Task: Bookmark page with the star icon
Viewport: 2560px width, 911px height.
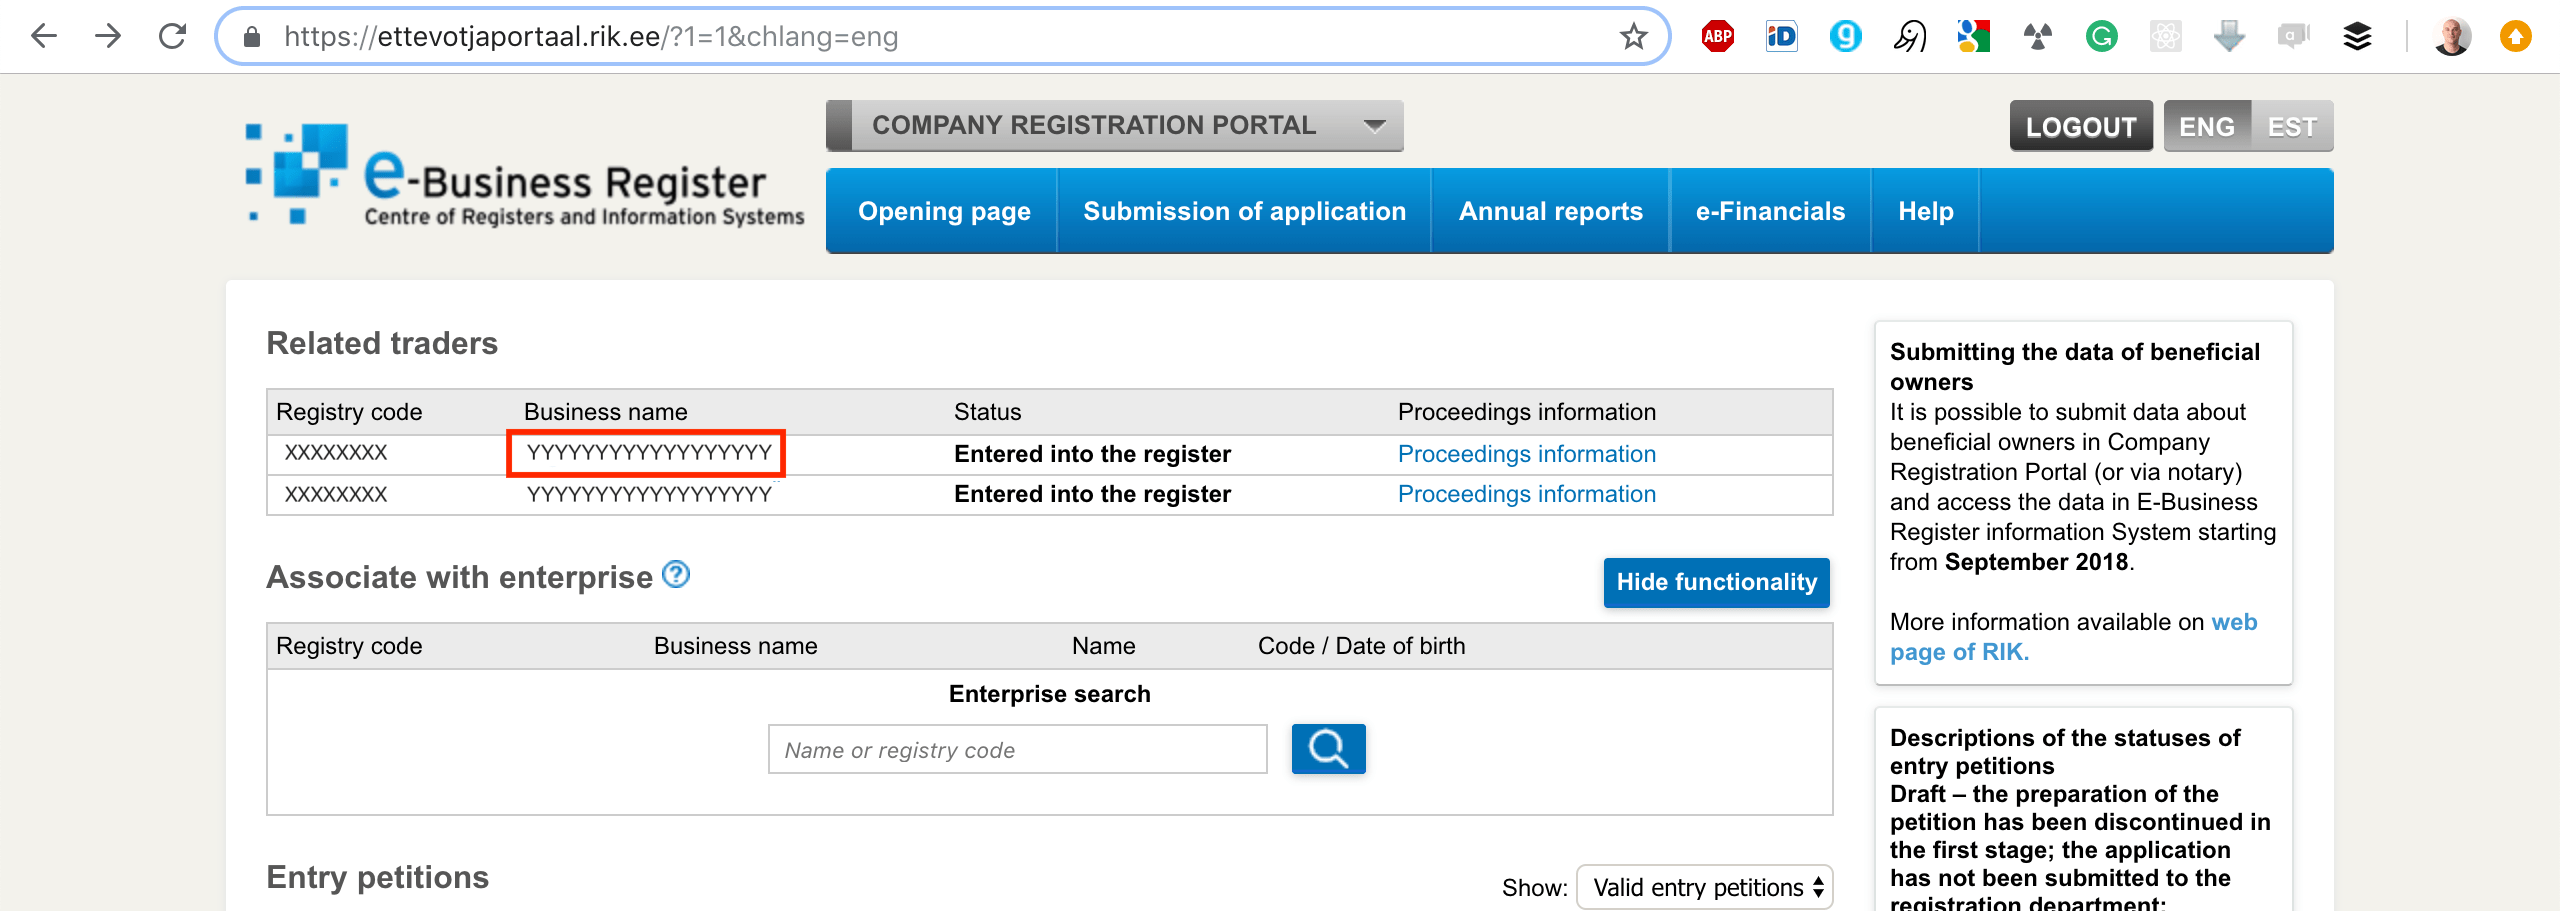Action: coord(1633,37)
